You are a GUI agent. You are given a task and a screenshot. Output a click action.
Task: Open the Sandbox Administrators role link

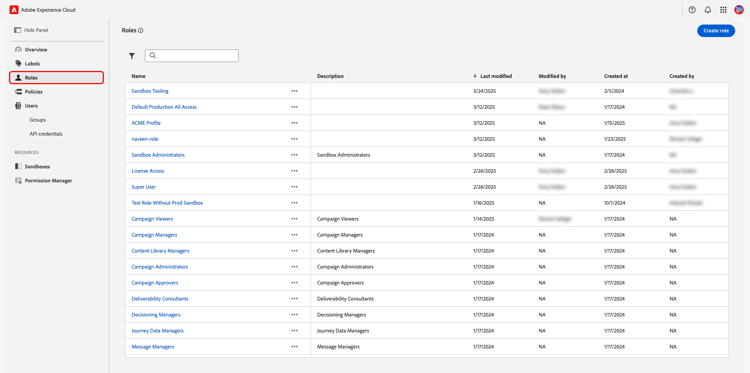[158, 155]
